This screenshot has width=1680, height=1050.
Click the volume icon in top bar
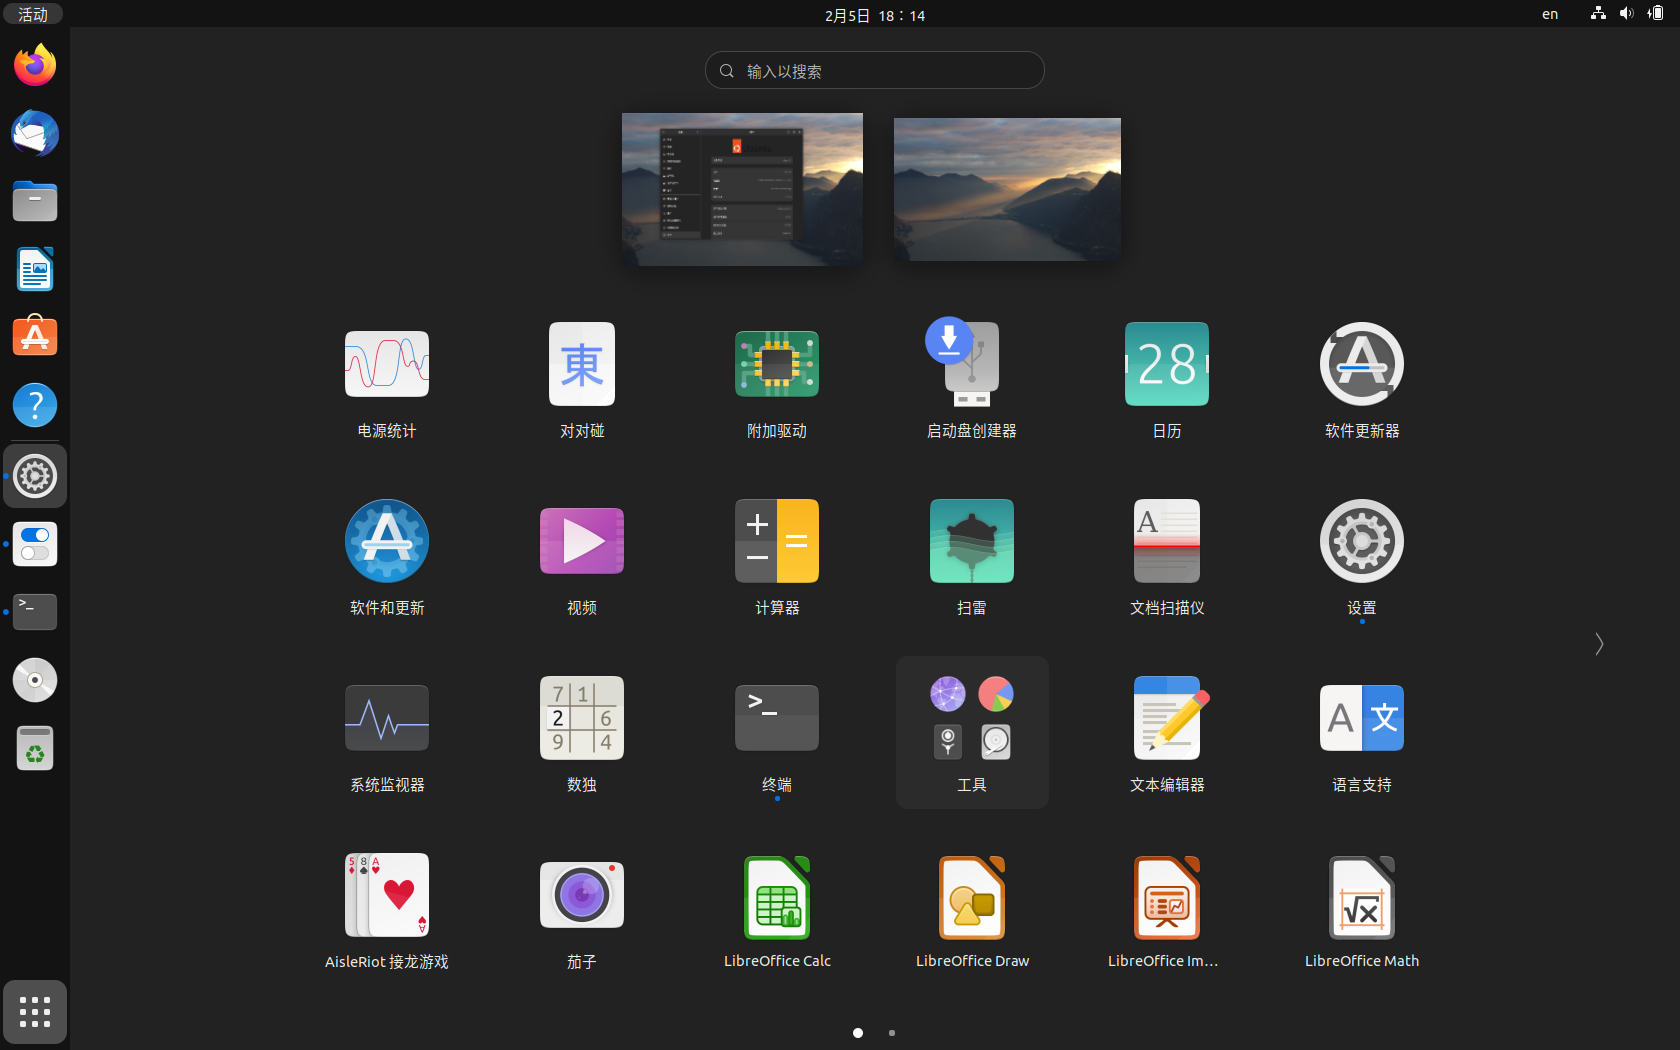(x=1627, y=14)
